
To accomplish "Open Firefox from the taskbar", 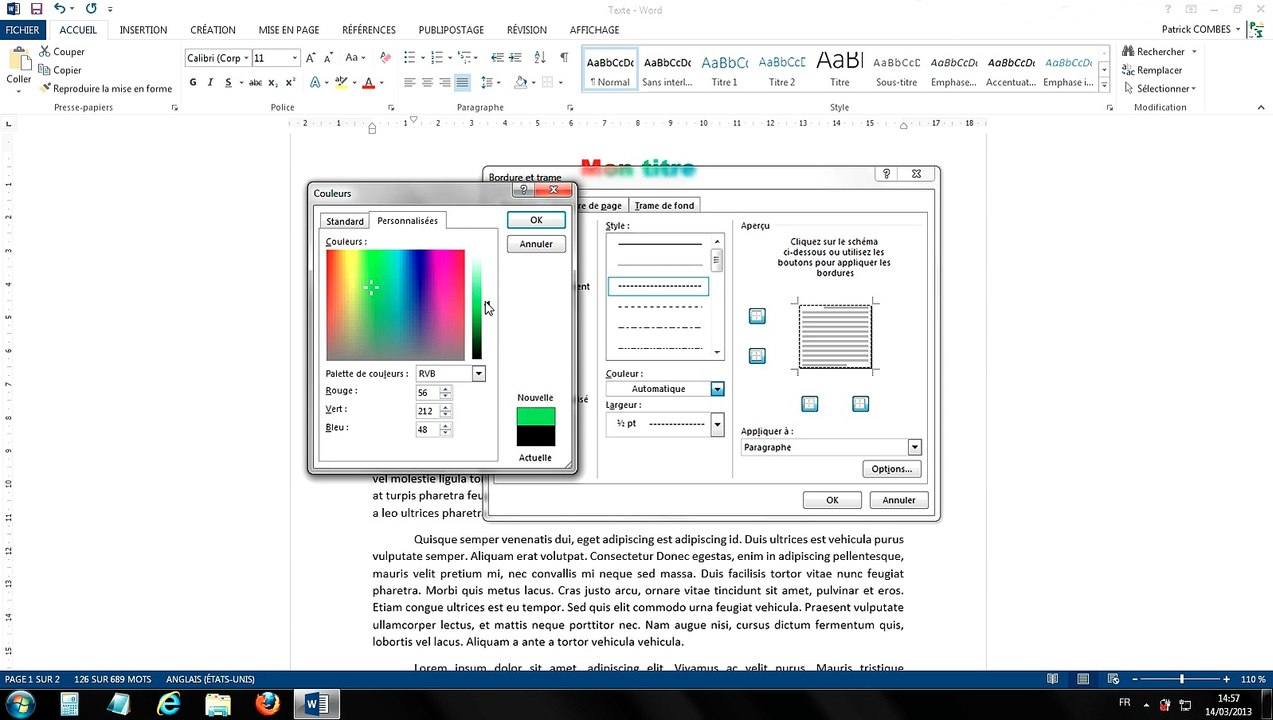I will point(267,704).
